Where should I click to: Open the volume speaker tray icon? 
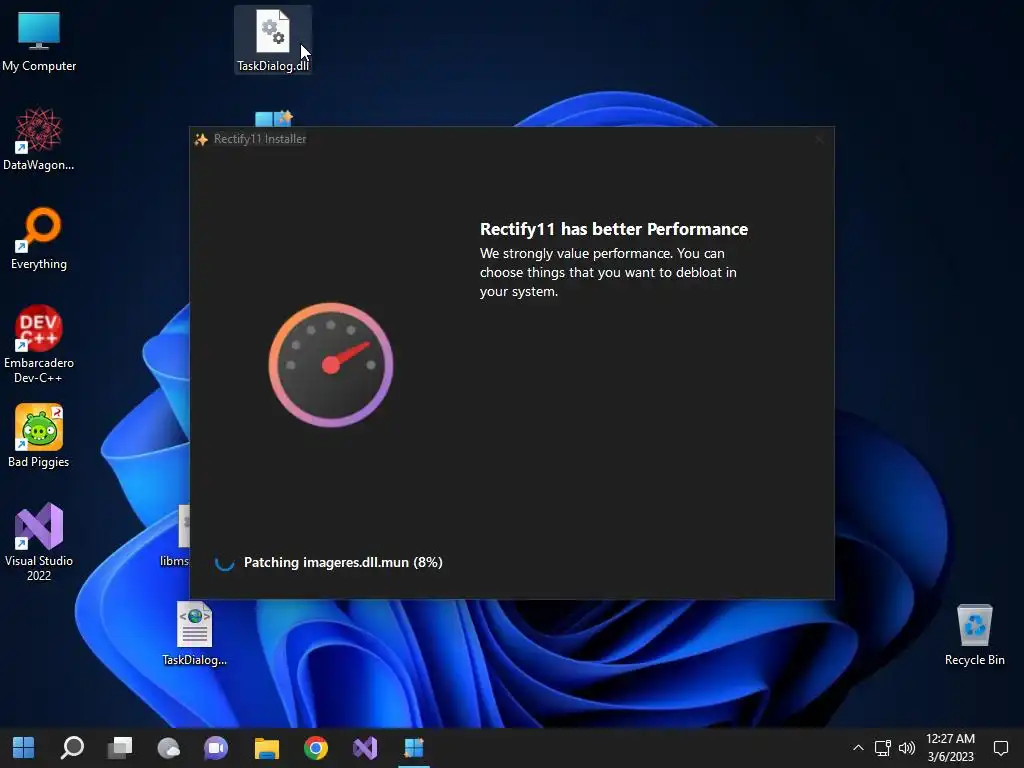[x=906, y=748]
